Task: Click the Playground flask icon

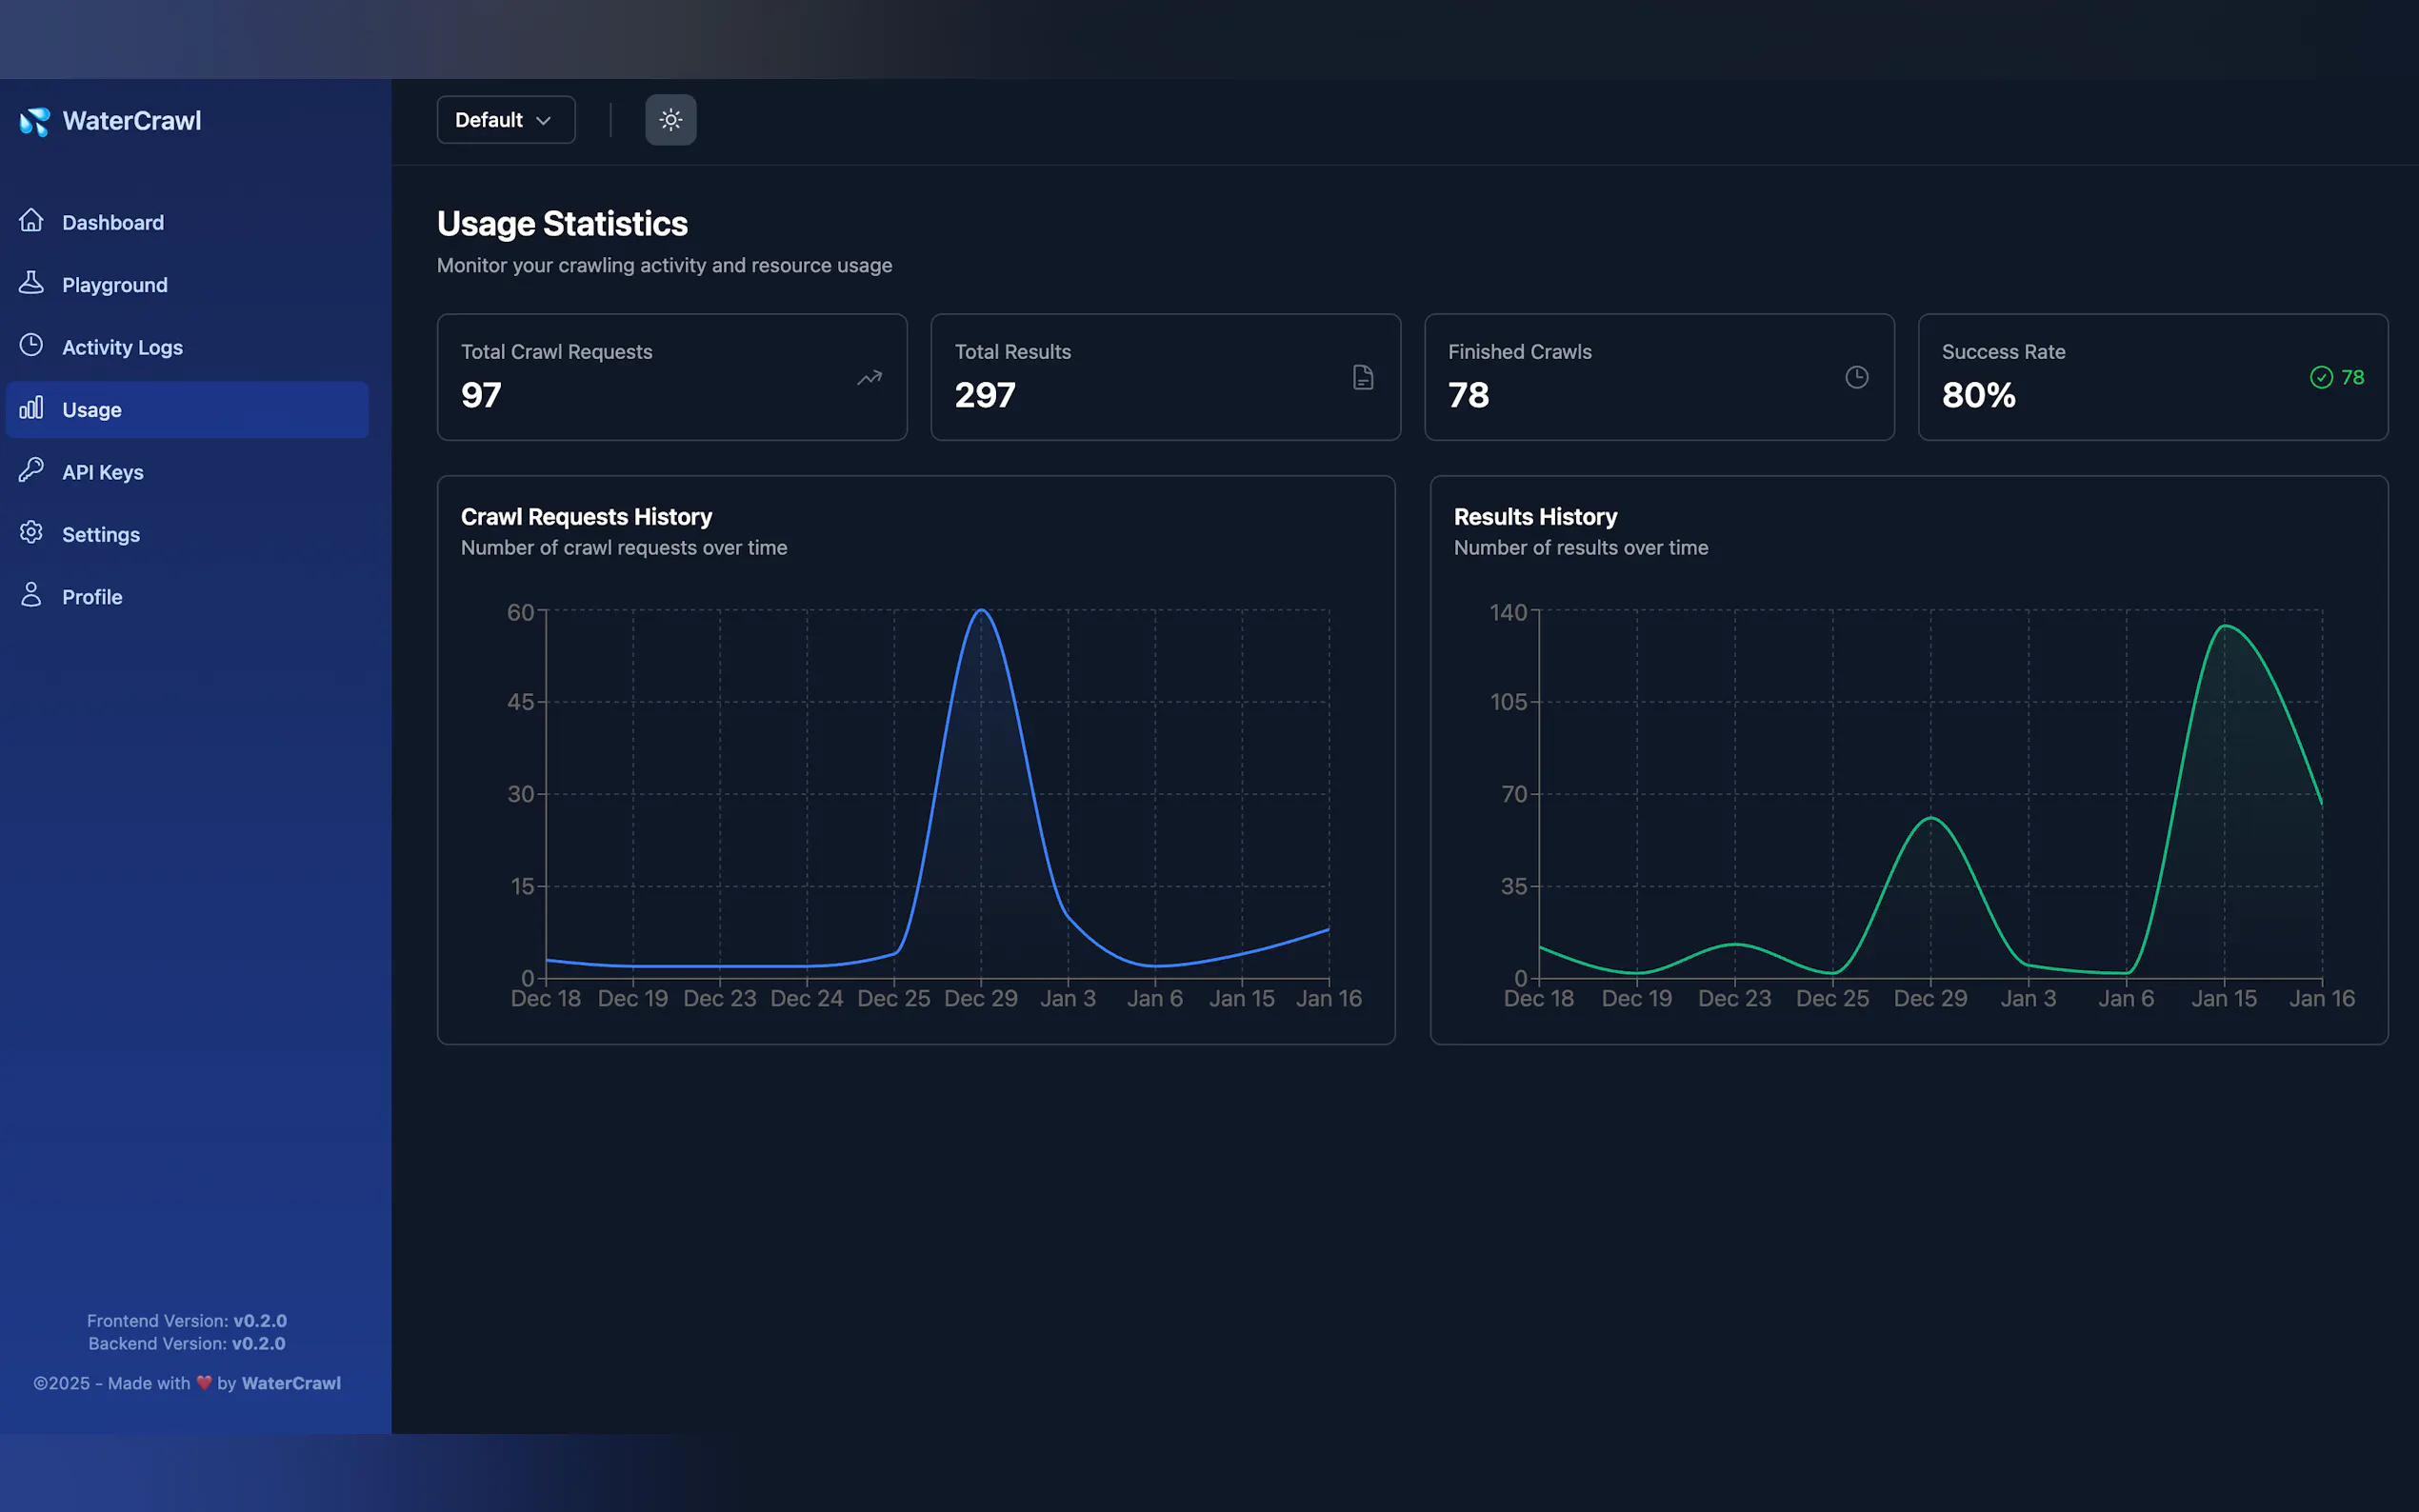Action: pos(31,283)
